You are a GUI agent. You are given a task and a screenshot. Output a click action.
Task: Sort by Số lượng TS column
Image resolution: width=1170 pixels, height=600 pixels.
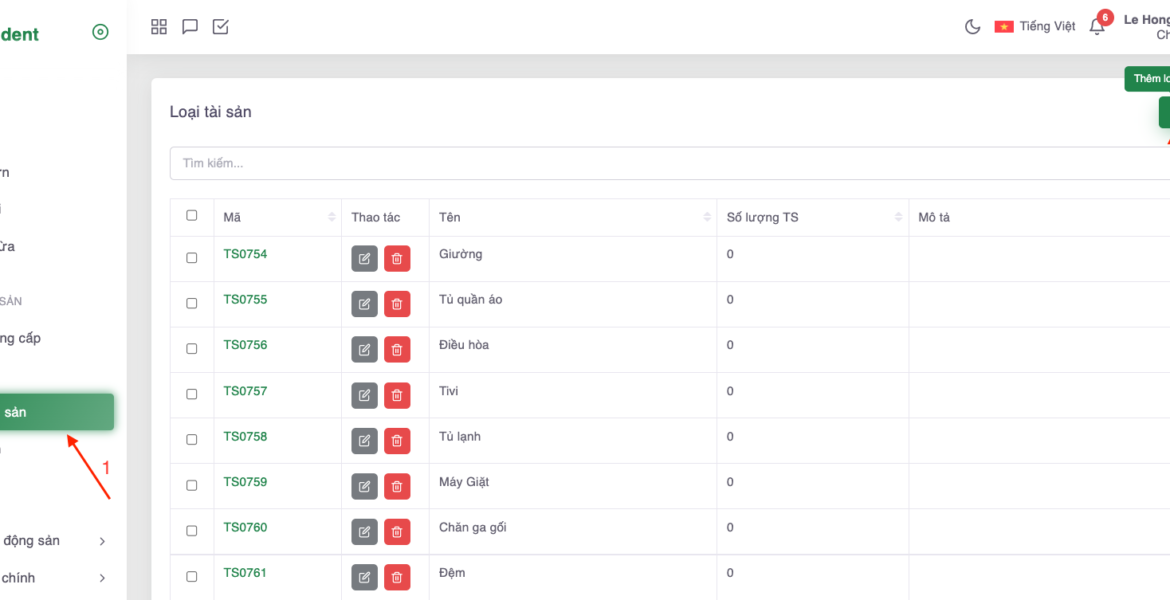[897, 218]
